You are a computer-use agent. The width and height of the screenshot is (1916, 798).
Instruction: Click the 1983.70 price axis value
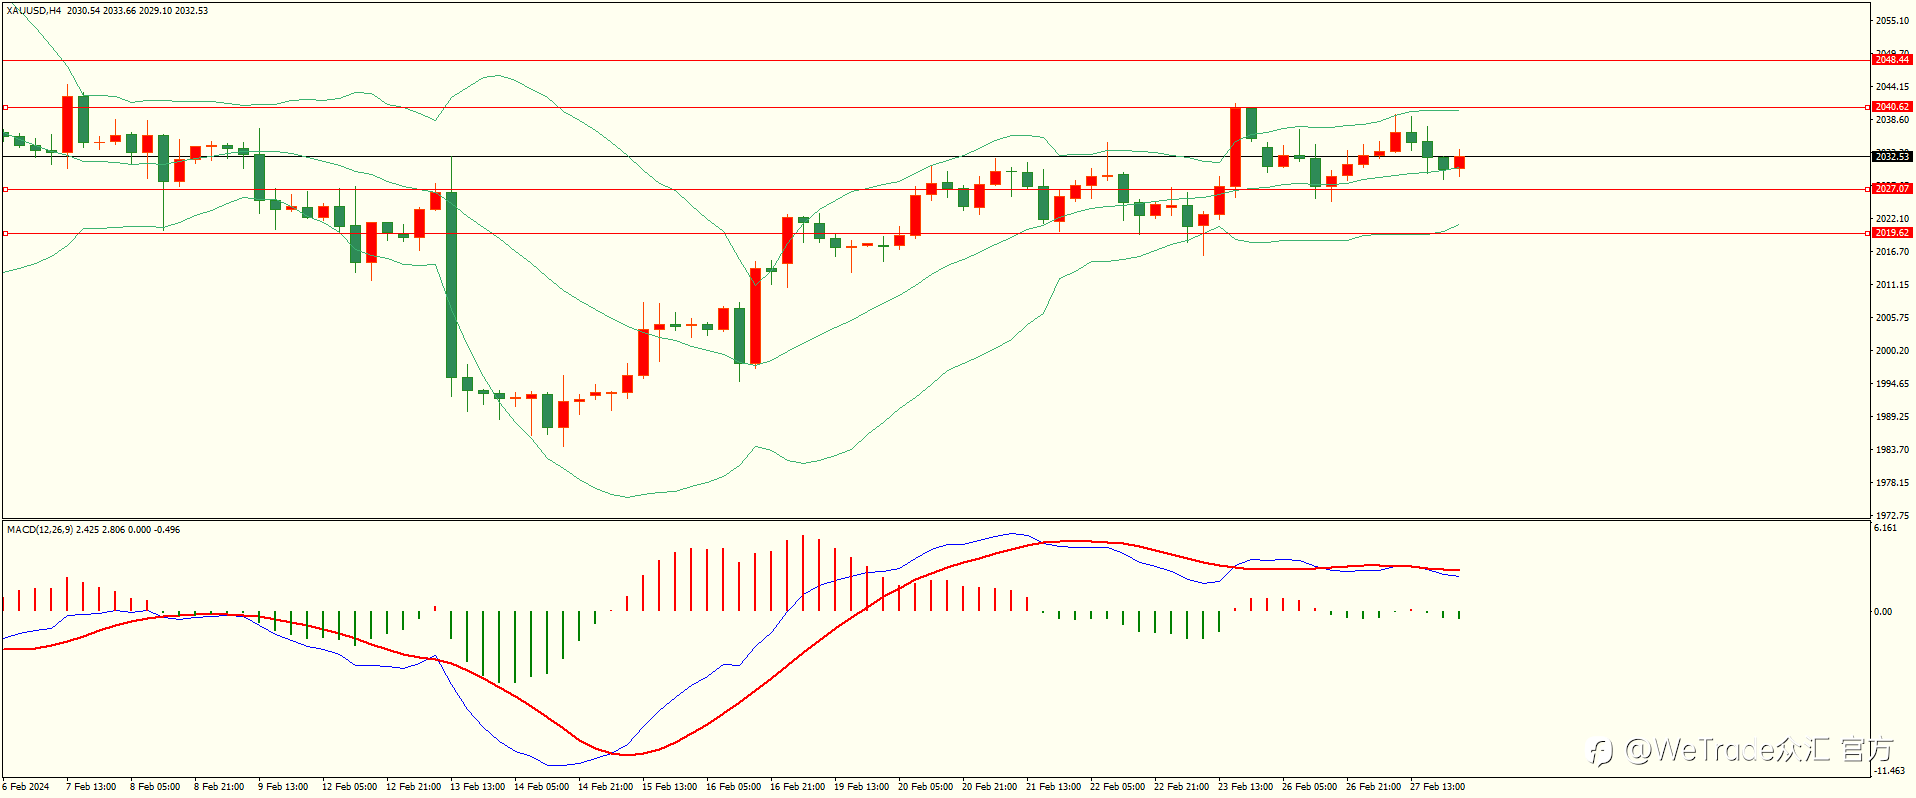click(1892, 450)
